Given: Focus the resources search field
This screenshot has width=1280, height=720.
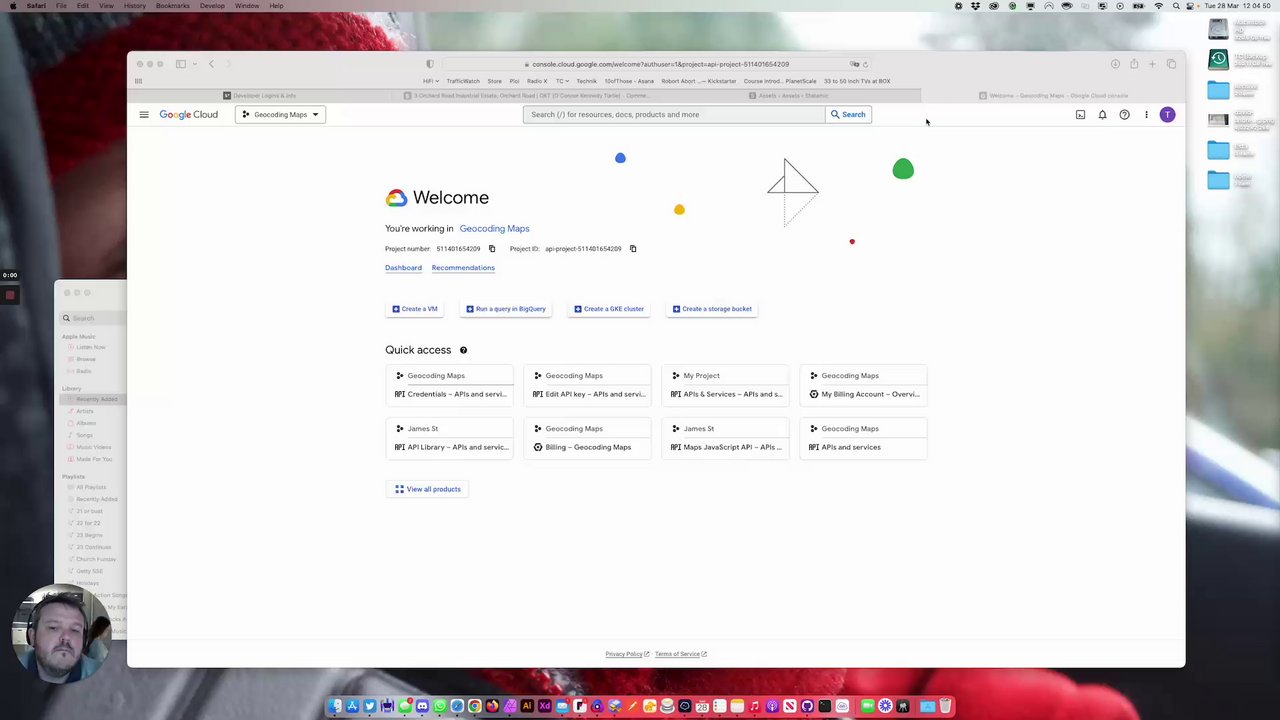Looking at the screenshot, I should click(672, 115).
